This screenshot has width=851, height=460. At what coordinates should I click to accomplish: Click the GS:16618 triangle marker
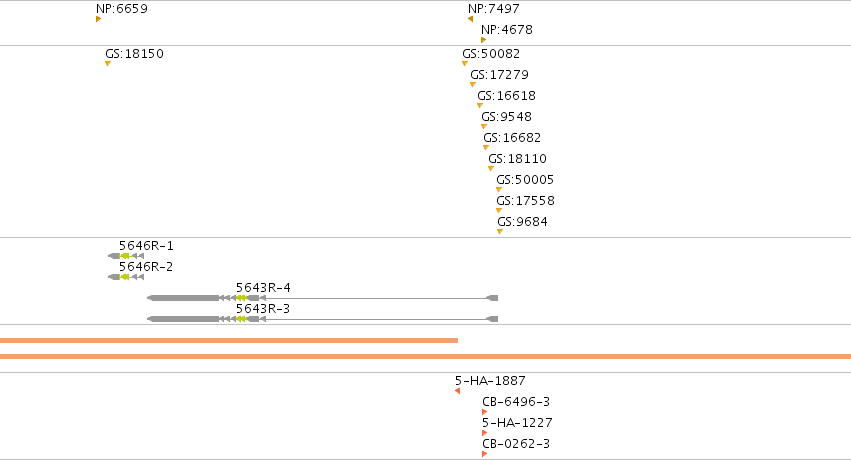coord(480,106)
